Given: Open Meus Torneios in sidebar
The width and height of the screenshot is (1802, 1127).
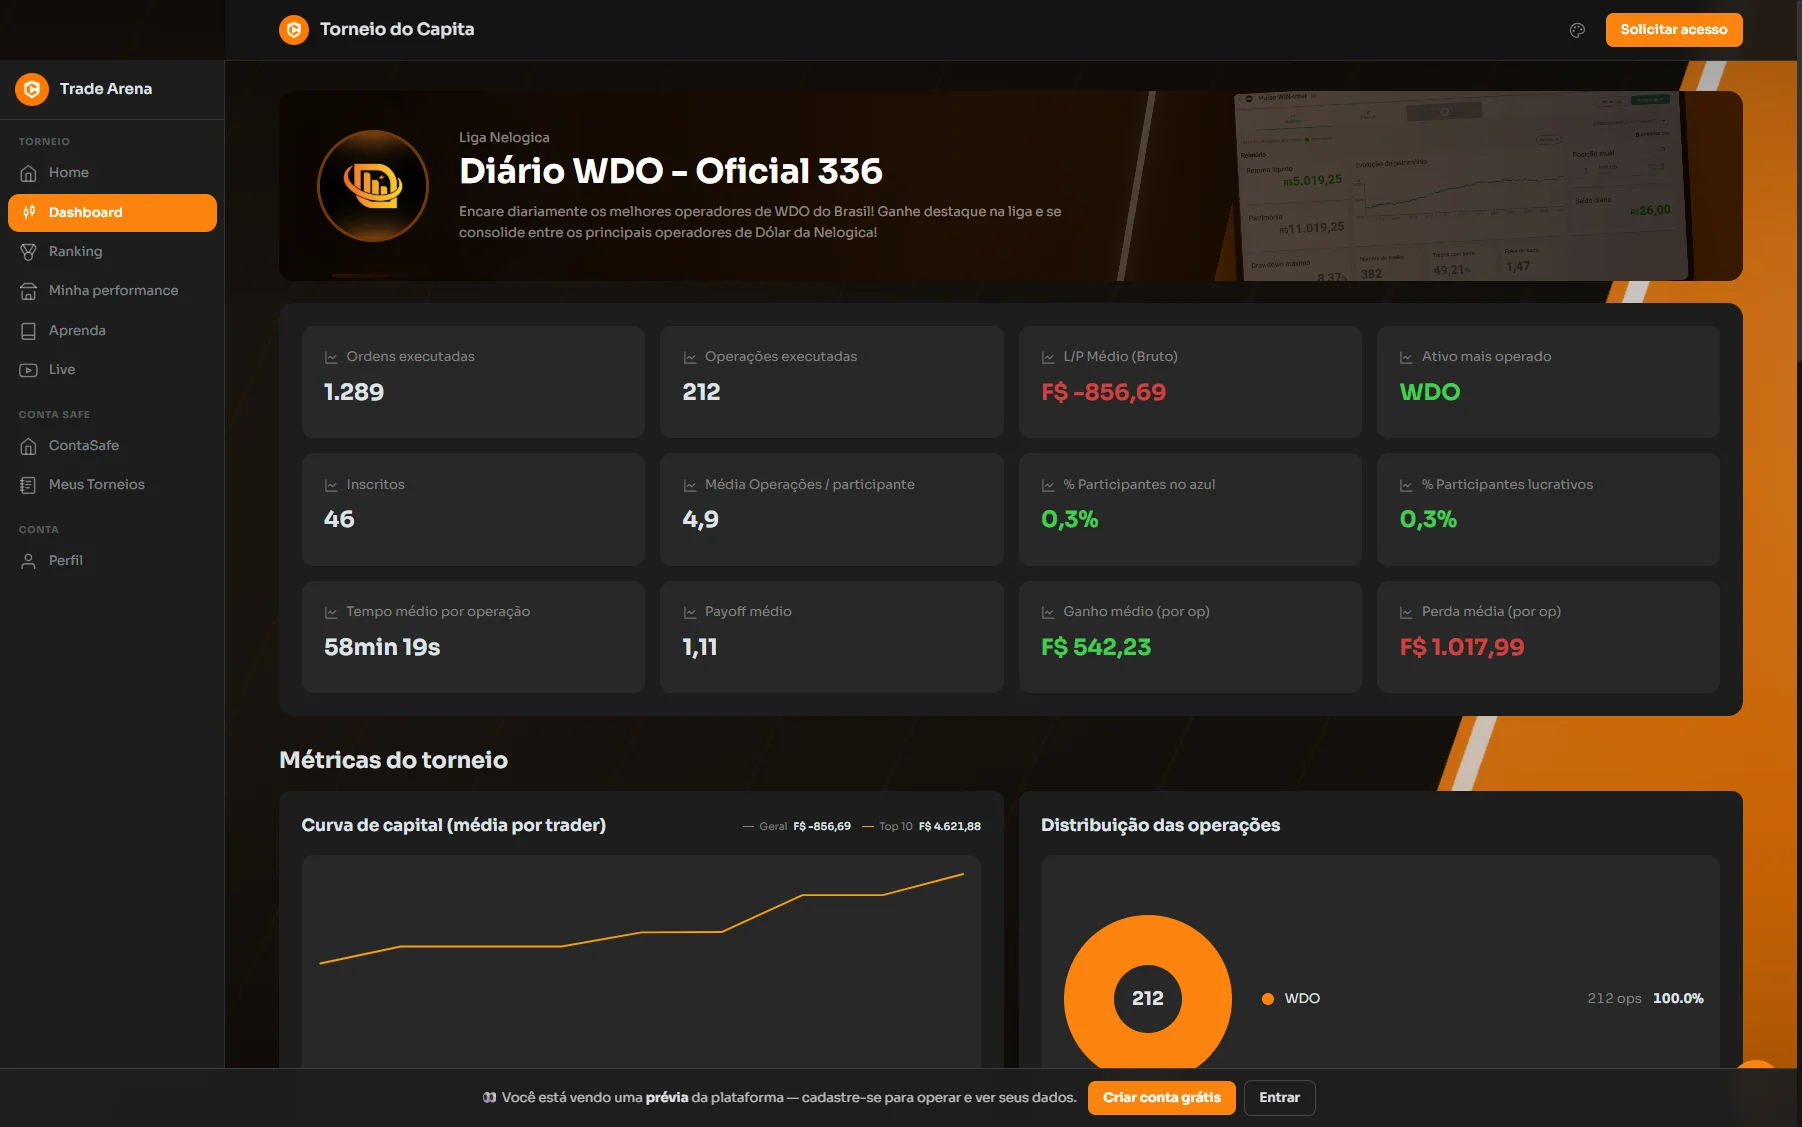Looking at the screenshot, I should point(112,485).
